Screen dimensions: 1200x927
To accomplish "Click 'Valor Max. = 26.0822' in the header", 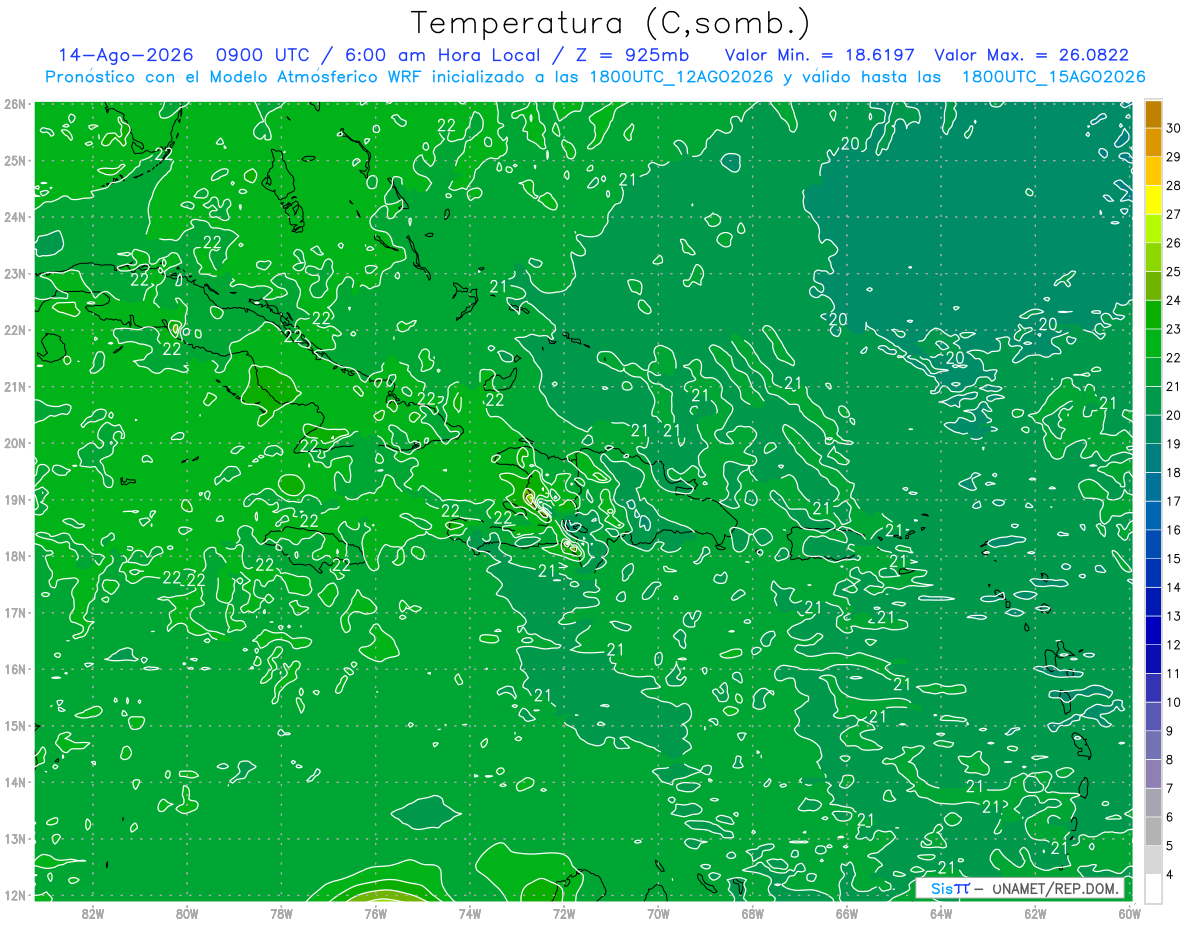I will (x=1032, y=56).
